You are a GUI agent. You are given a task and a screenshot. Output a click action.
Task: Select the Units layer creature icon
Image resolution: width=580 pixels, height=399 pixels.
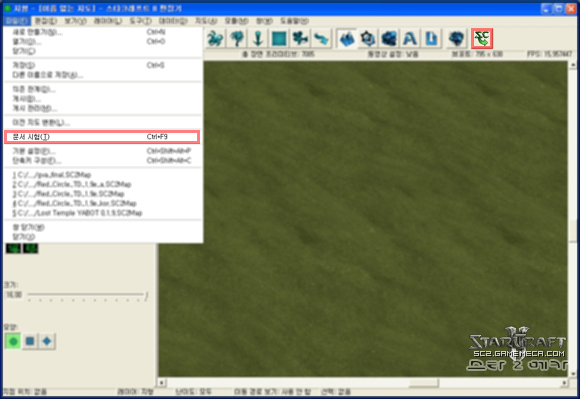(x=215, y=38)
